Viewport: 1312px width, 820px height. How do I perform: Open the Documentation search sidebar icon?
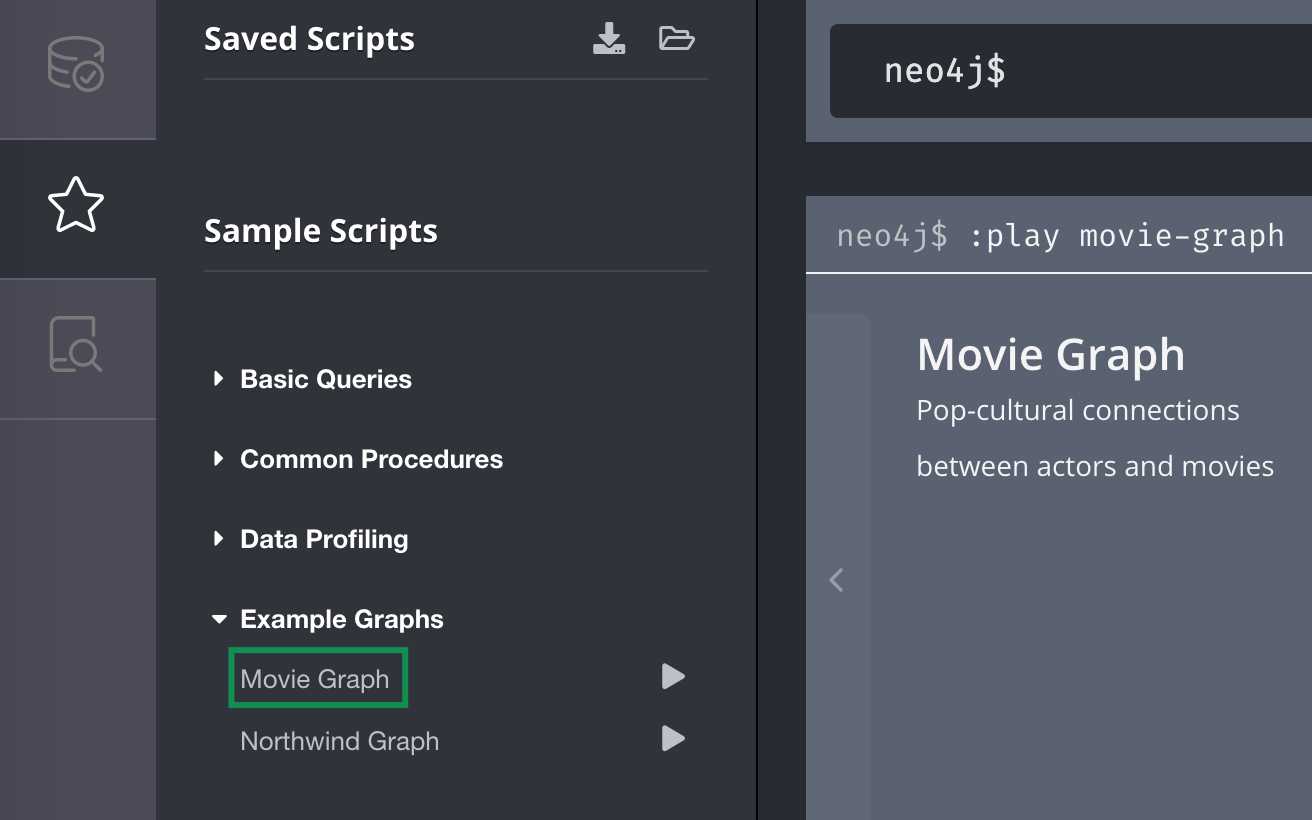76,345
